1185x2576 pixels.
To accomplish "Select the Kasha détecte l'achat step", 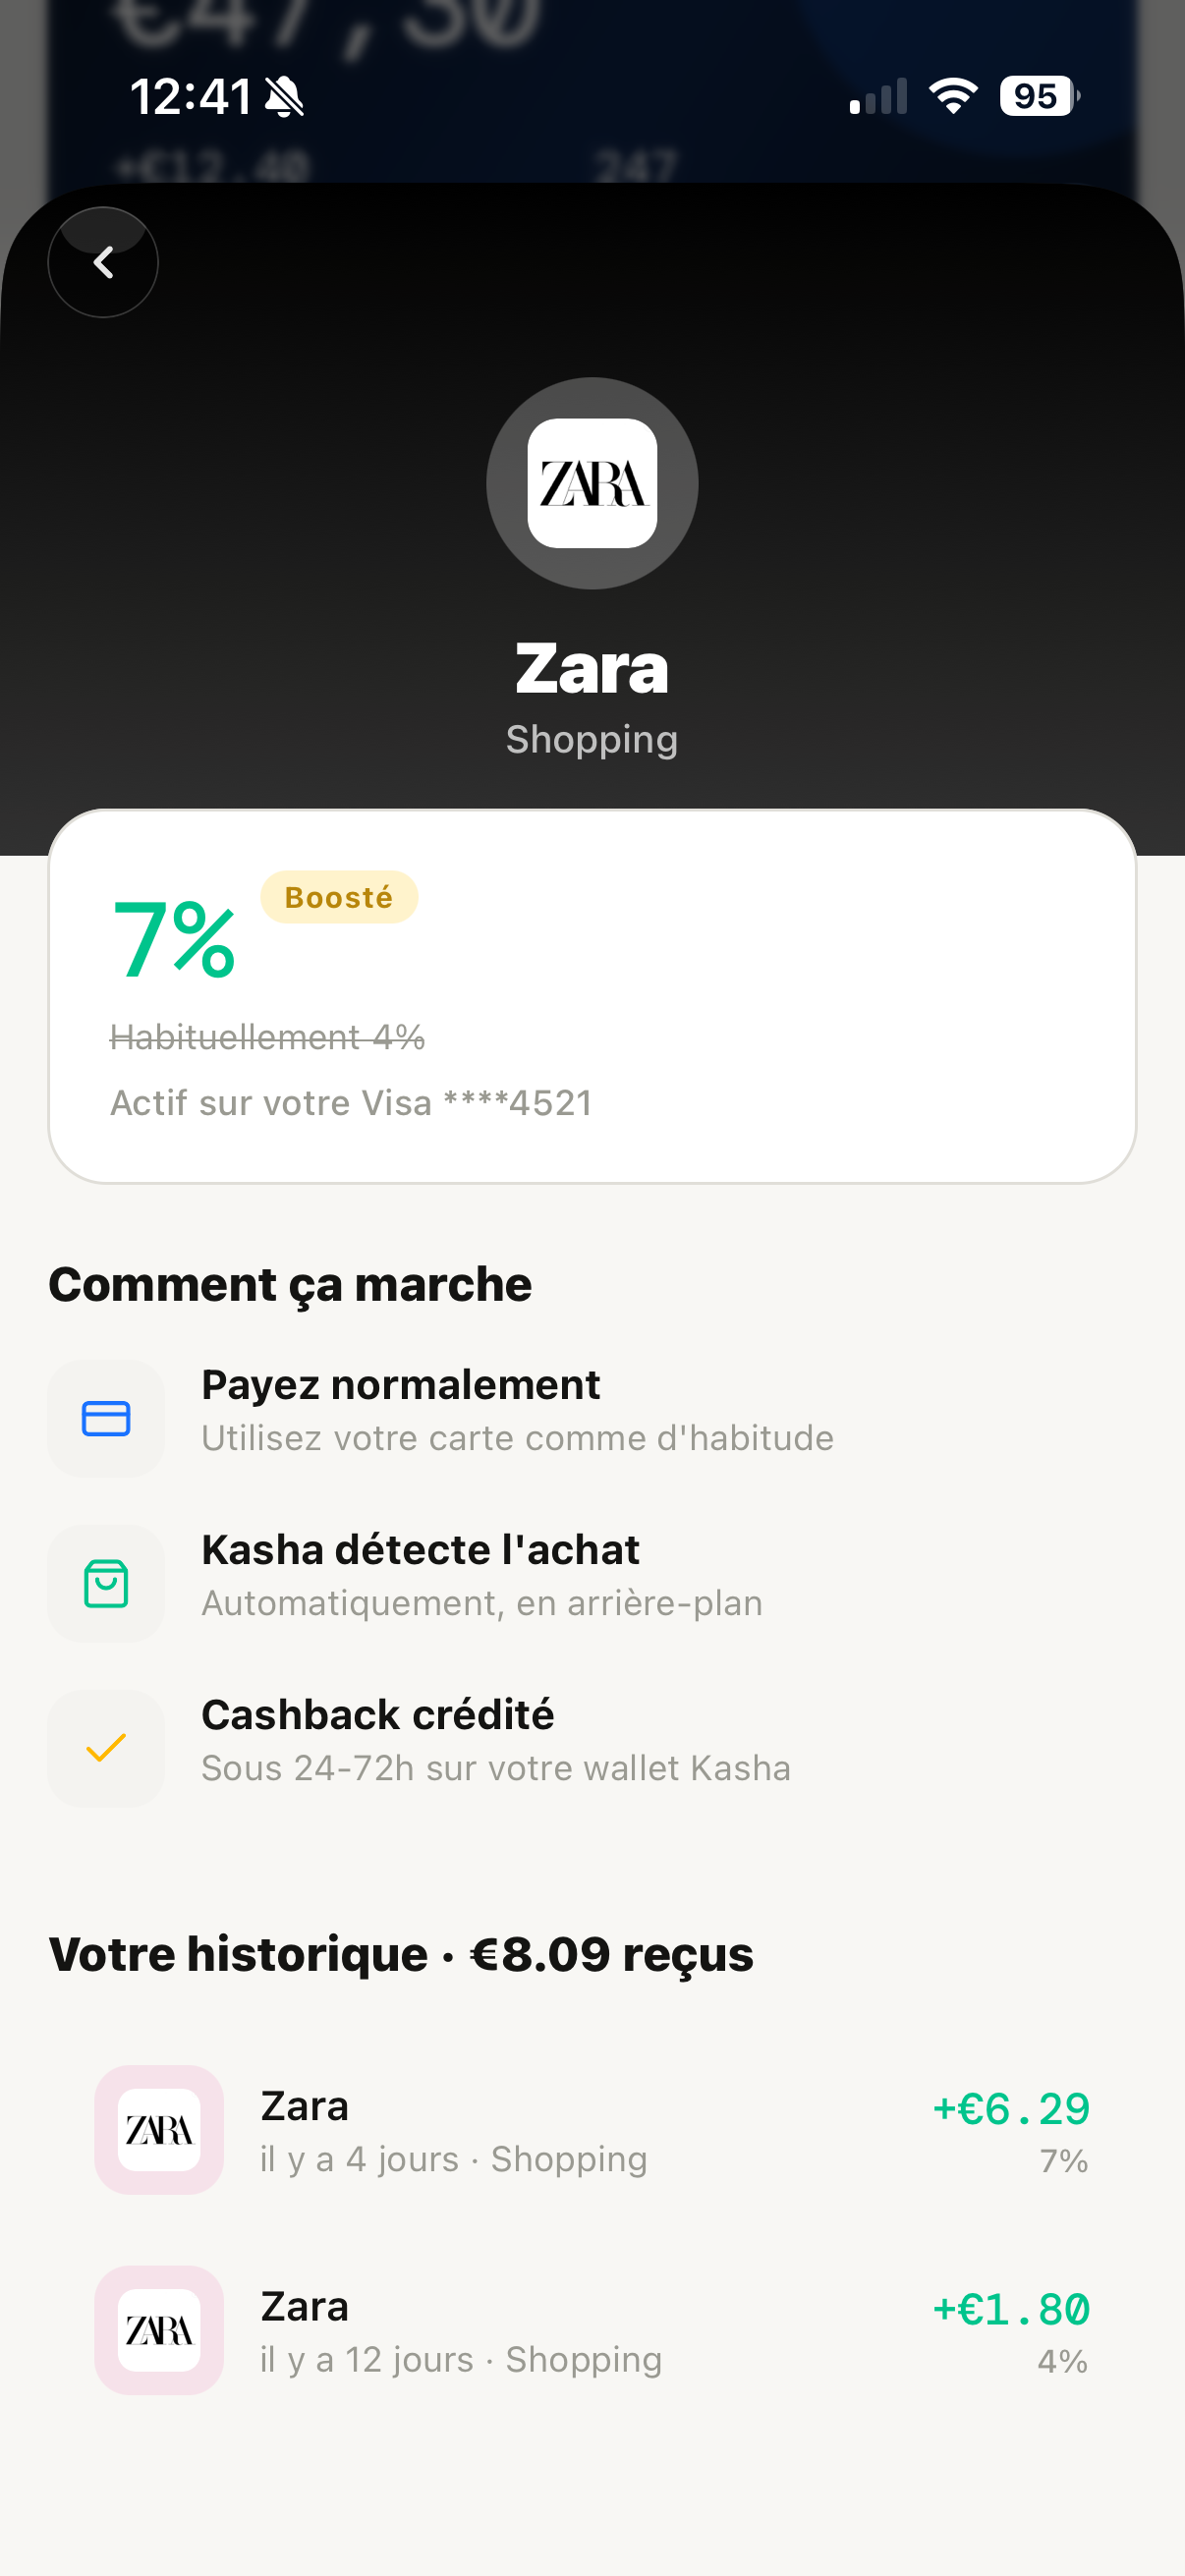I will coord(481,1575).
